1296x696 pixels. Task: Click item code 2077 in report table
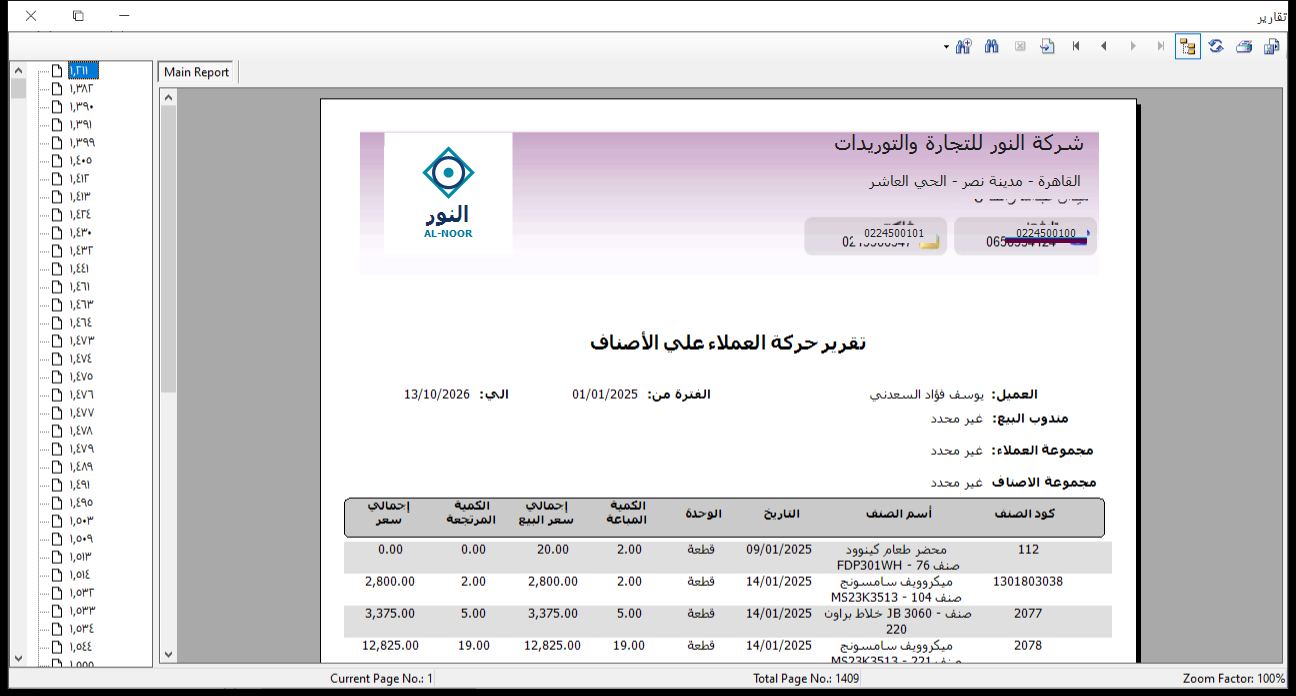click(x=1027, y=613)
